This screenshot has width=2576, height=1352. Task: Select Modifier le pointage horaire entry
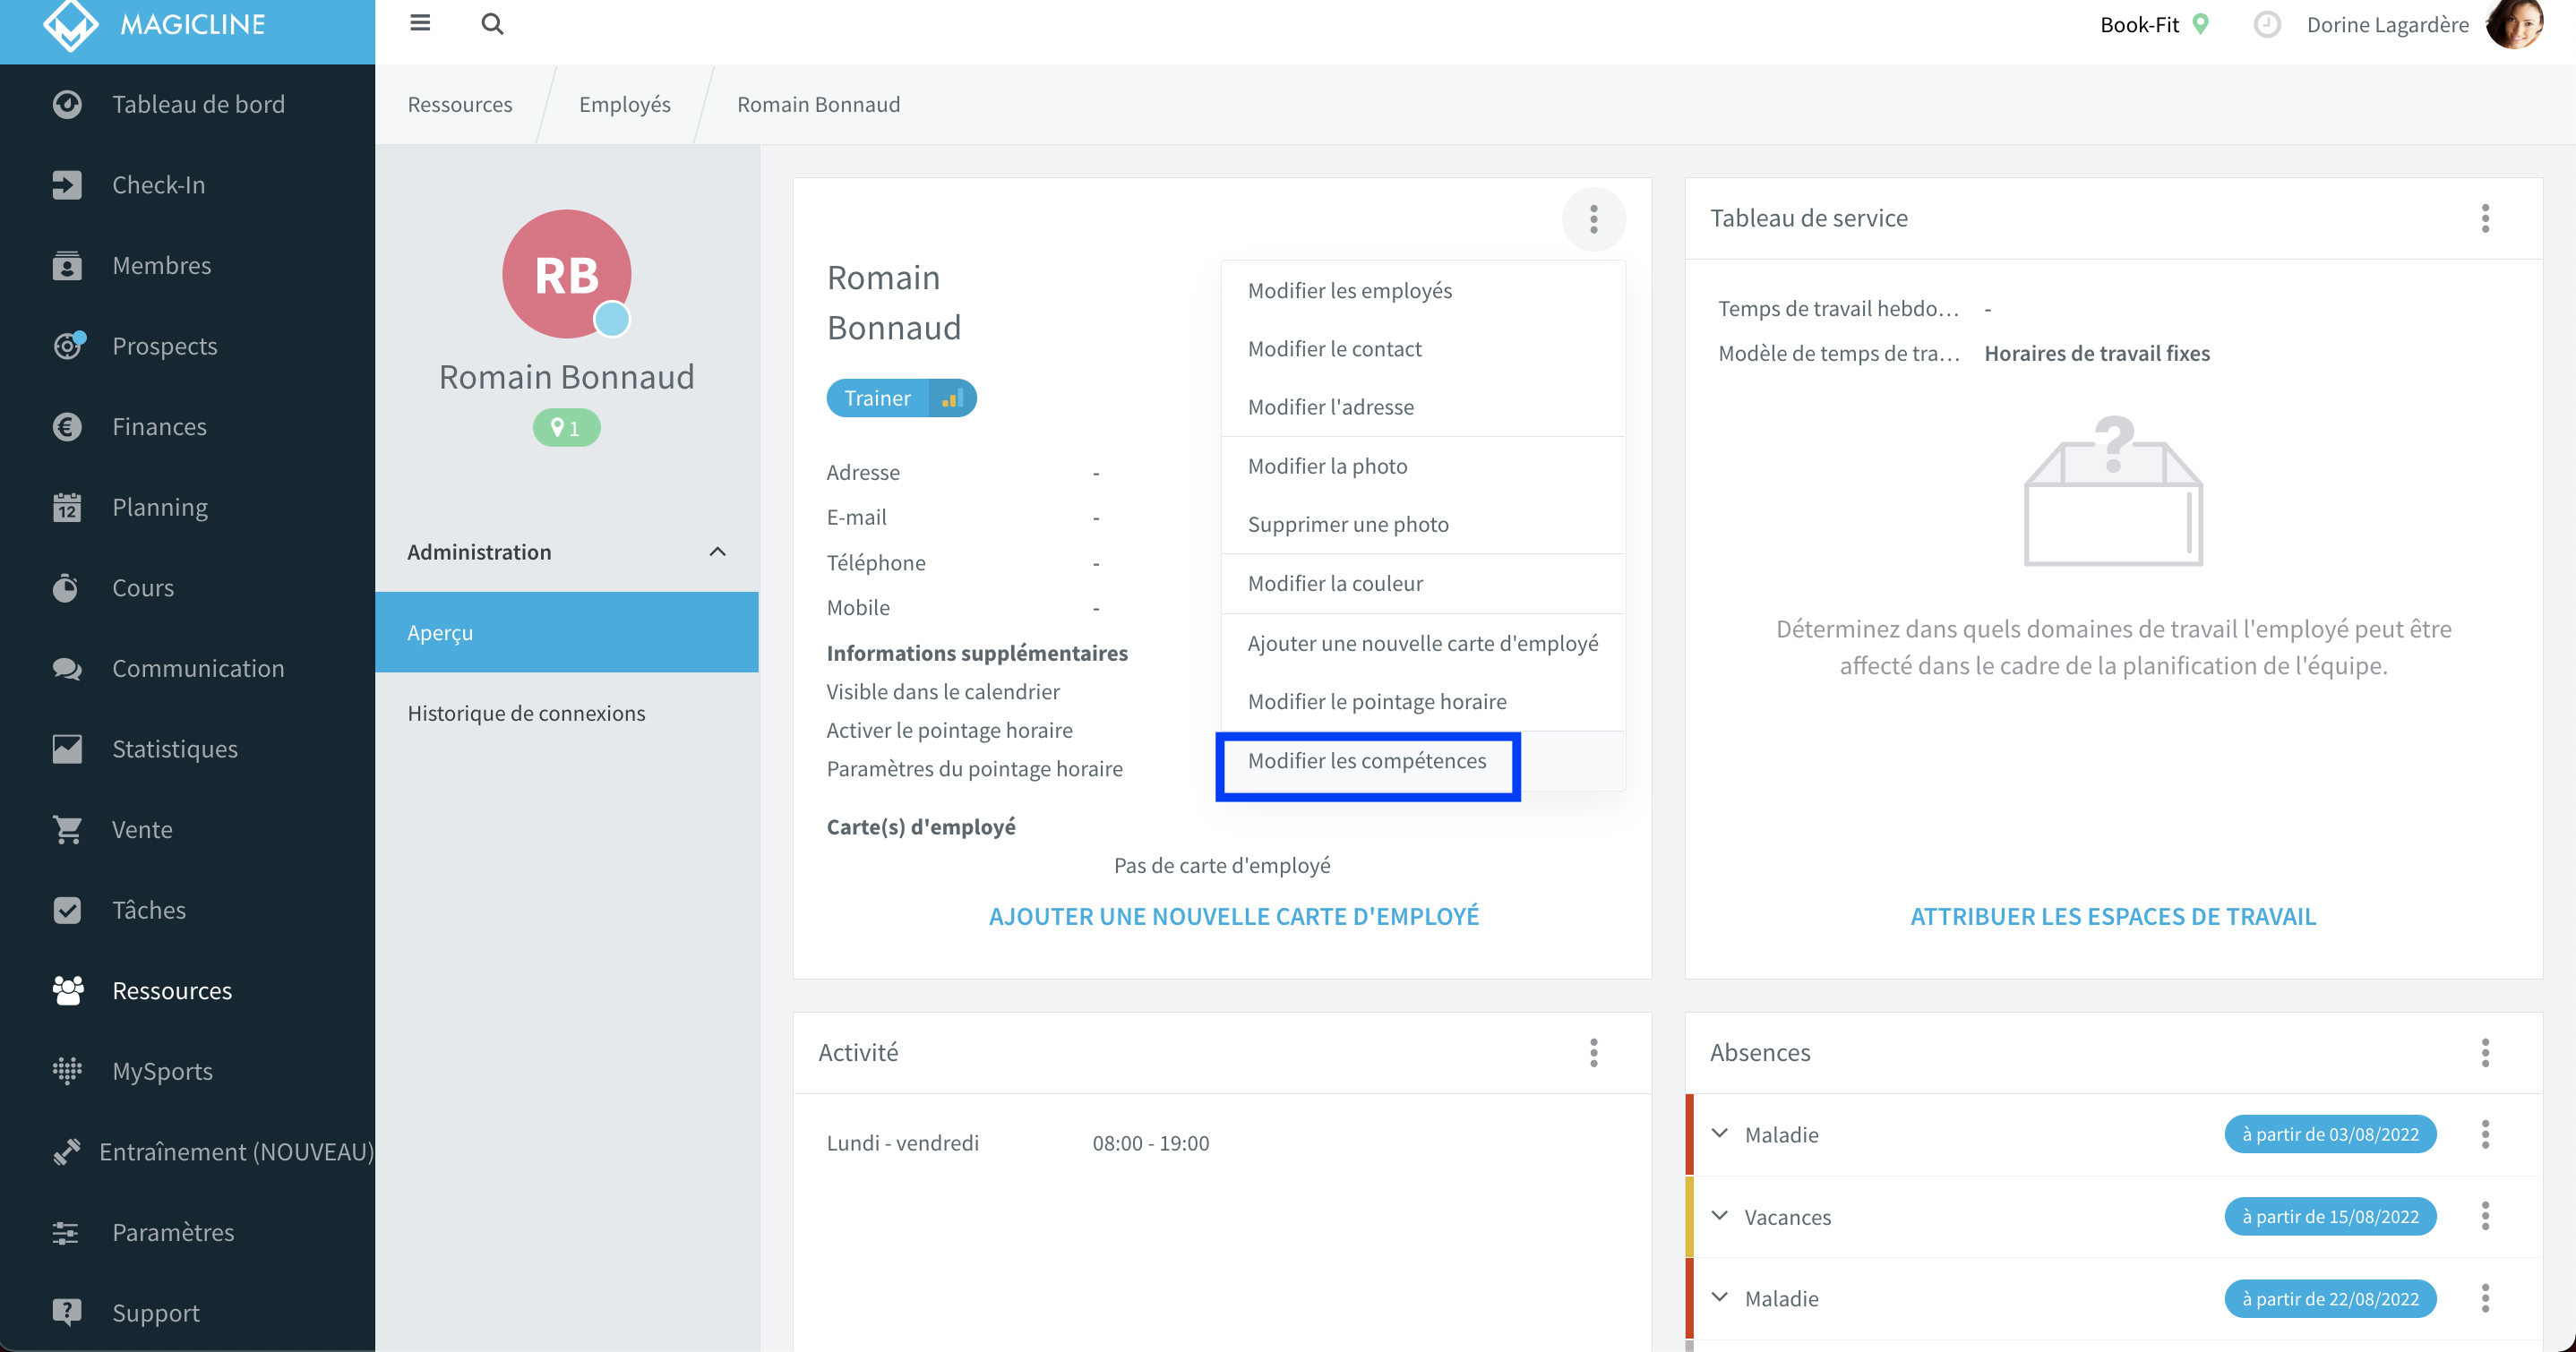[1377, 701]
